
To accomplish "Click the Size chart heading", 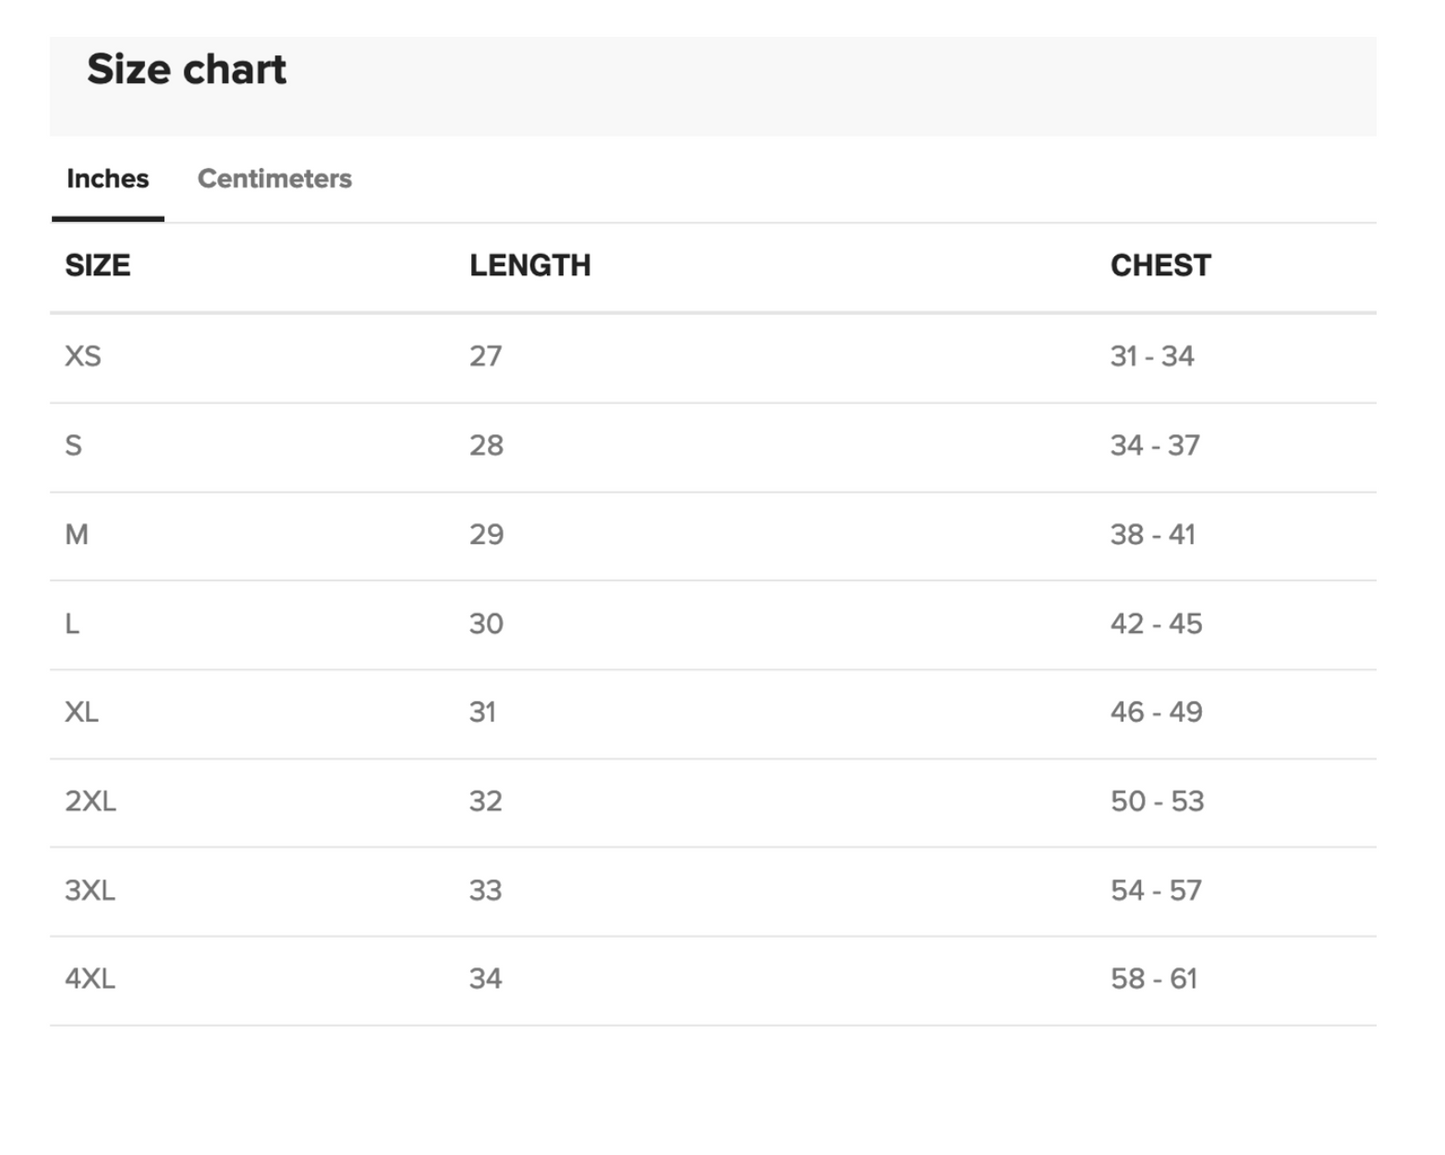I will [187, 70].
